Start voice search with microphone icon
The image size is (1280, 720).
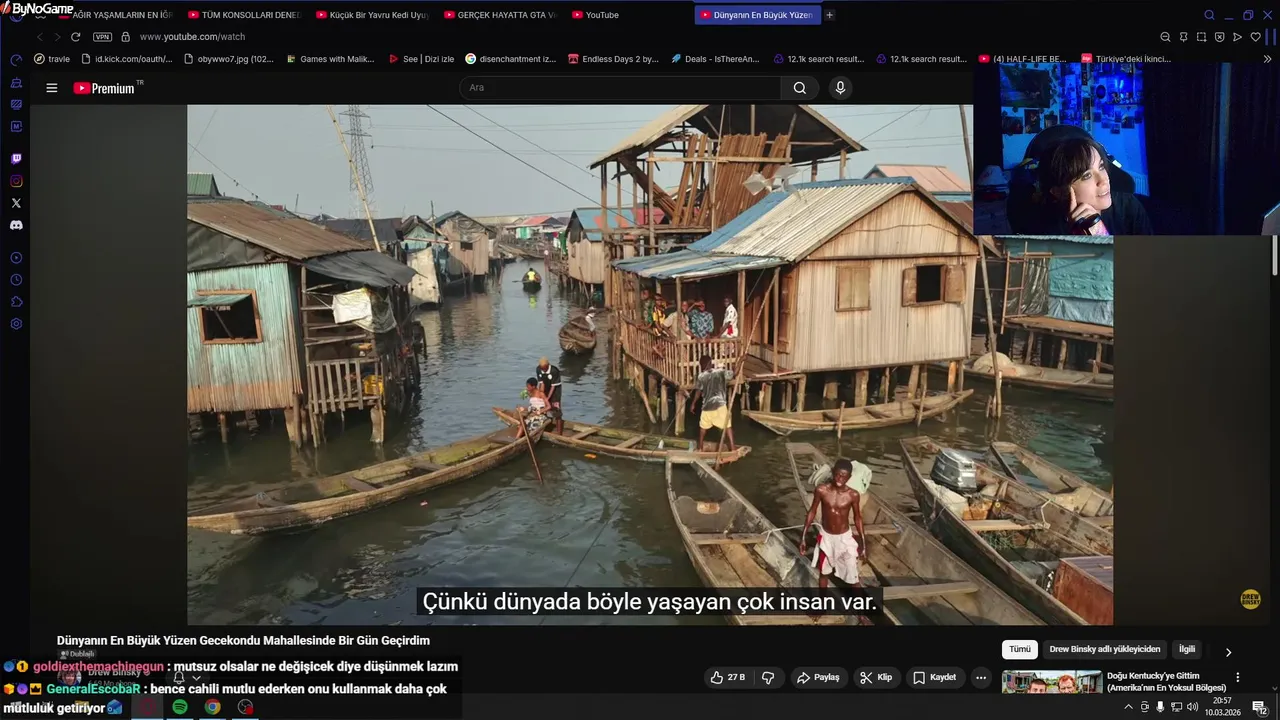840,88
